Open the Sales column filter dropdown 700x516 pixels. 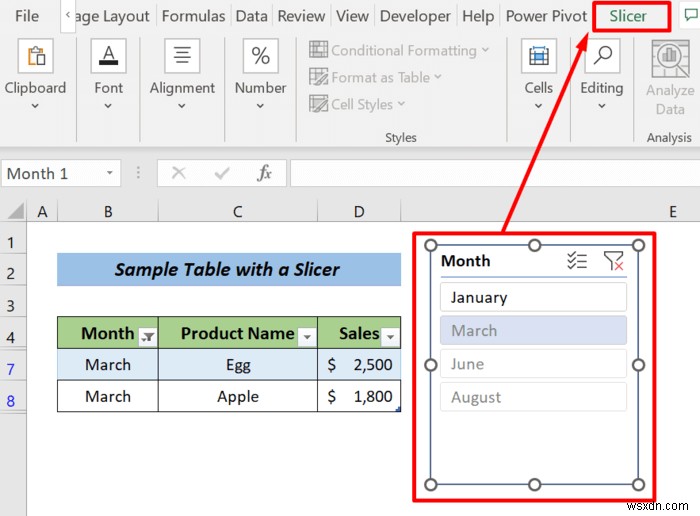click(390, 337)
